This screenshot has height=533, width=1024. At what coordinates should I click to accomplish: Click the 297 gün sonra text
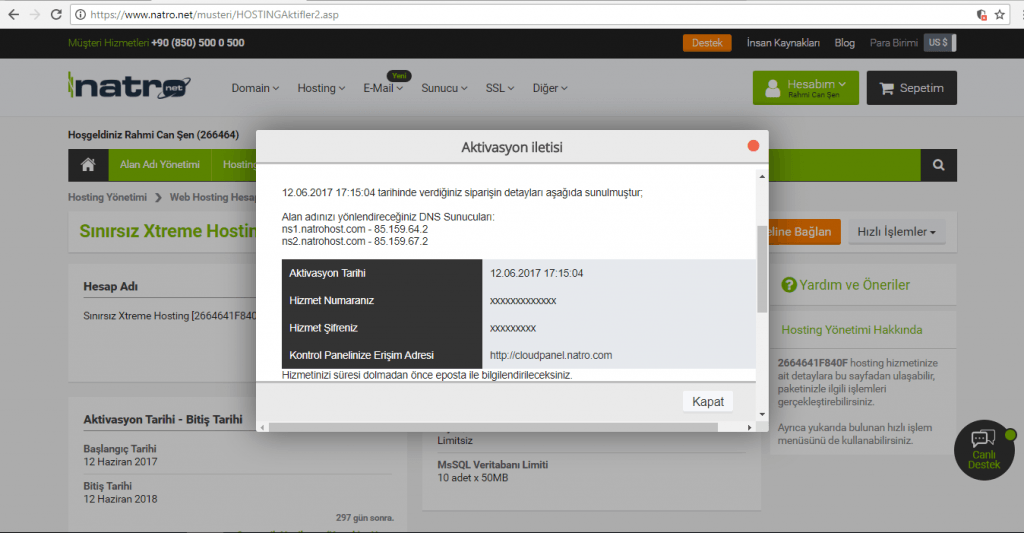pyautogui.click(x=364, y=518)
